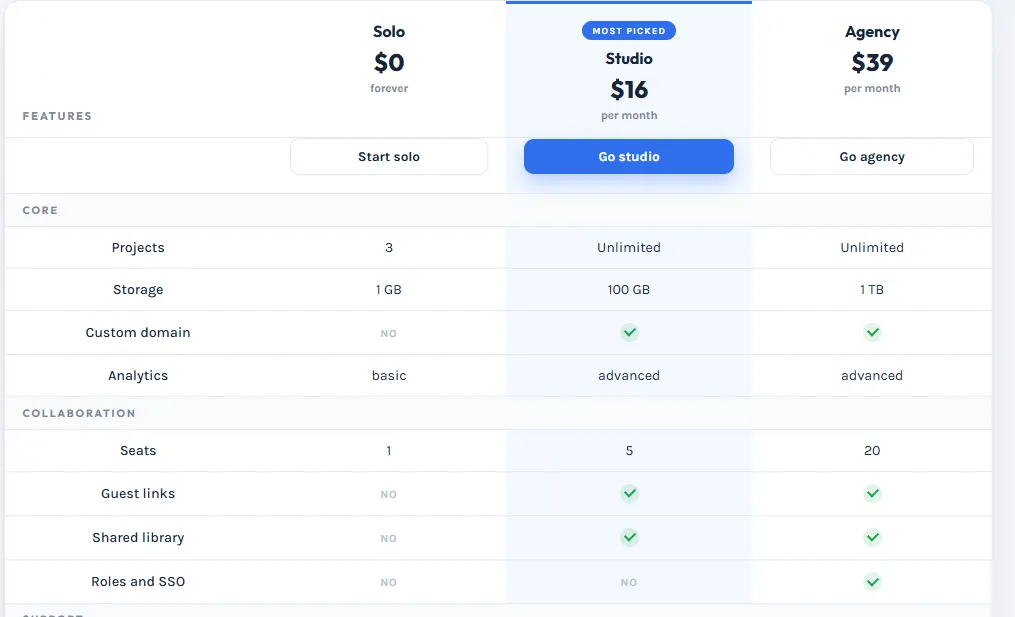
Task: Click the Studio Roles and SSO NO value
Action: [629, 583]
